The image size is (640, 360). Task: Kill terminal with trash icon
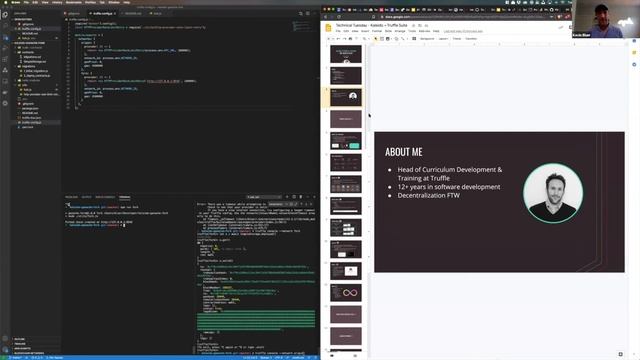click(x=300, y=197)
